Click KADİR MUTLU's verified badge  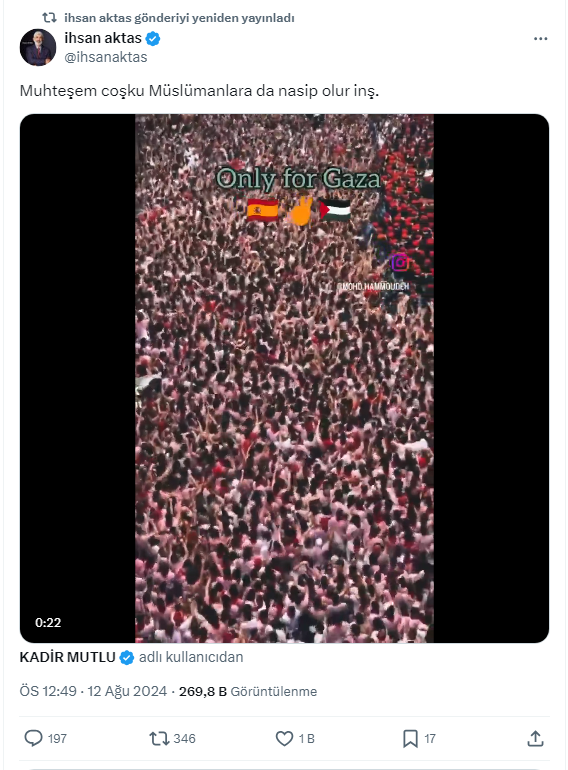click(127, 658)
